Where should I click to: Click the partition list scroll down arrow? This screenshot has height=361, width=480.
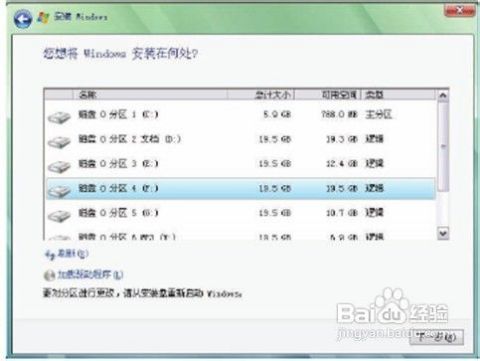[443, 233]
